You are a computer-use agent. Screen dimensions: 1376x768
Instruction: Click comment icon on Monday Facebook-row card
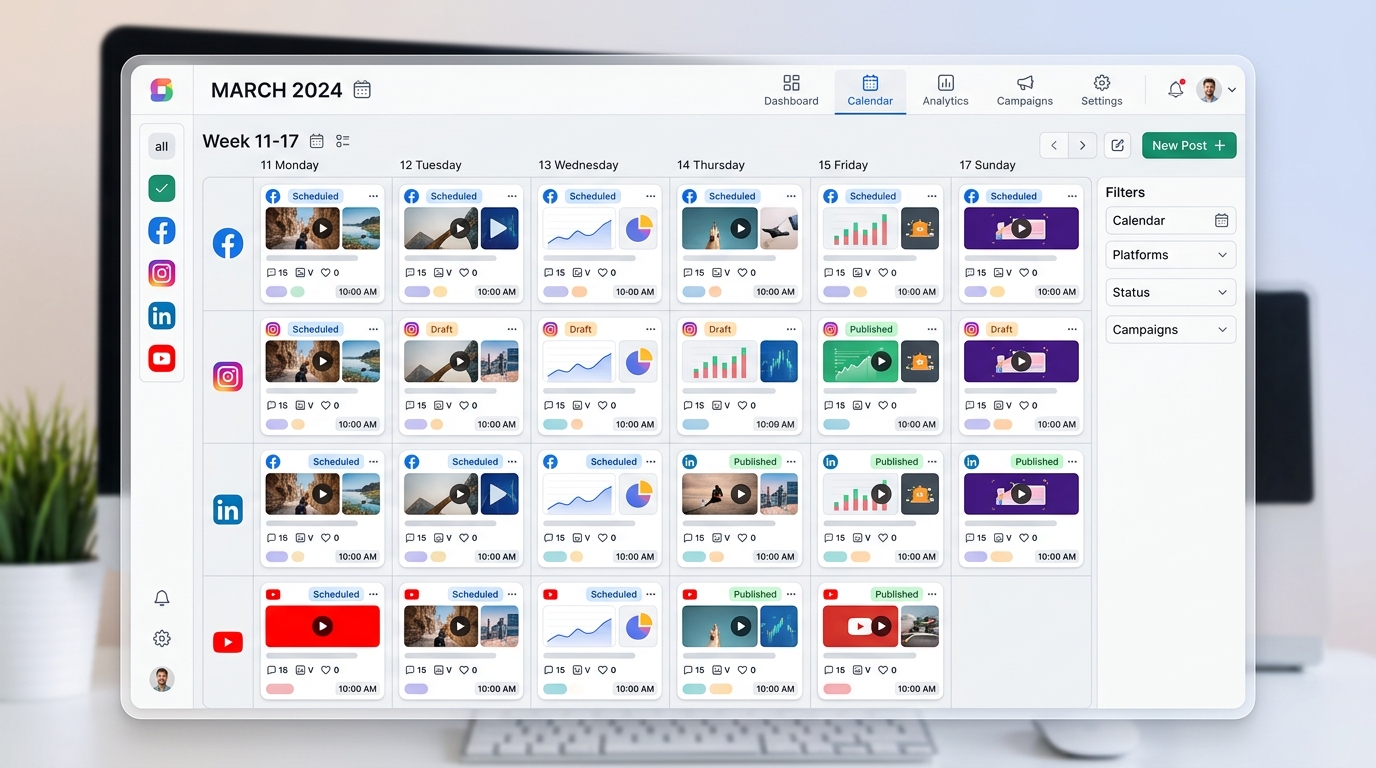point(271,272)
